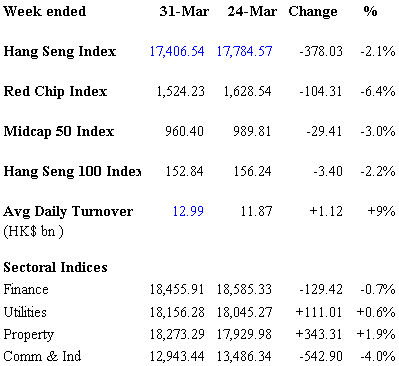Click the Property +343.31 change value

click(x=319, y=334)
